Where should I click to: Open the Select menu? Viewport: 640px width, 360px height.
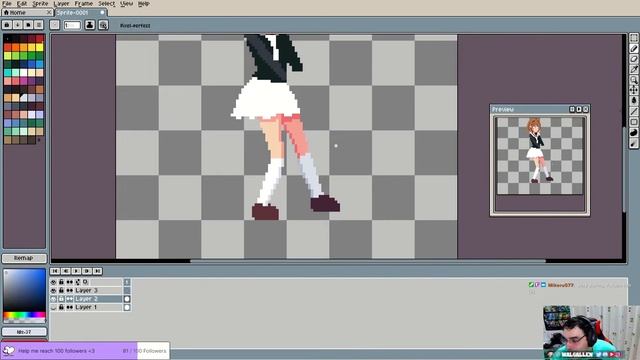click(x=106, y=4)
